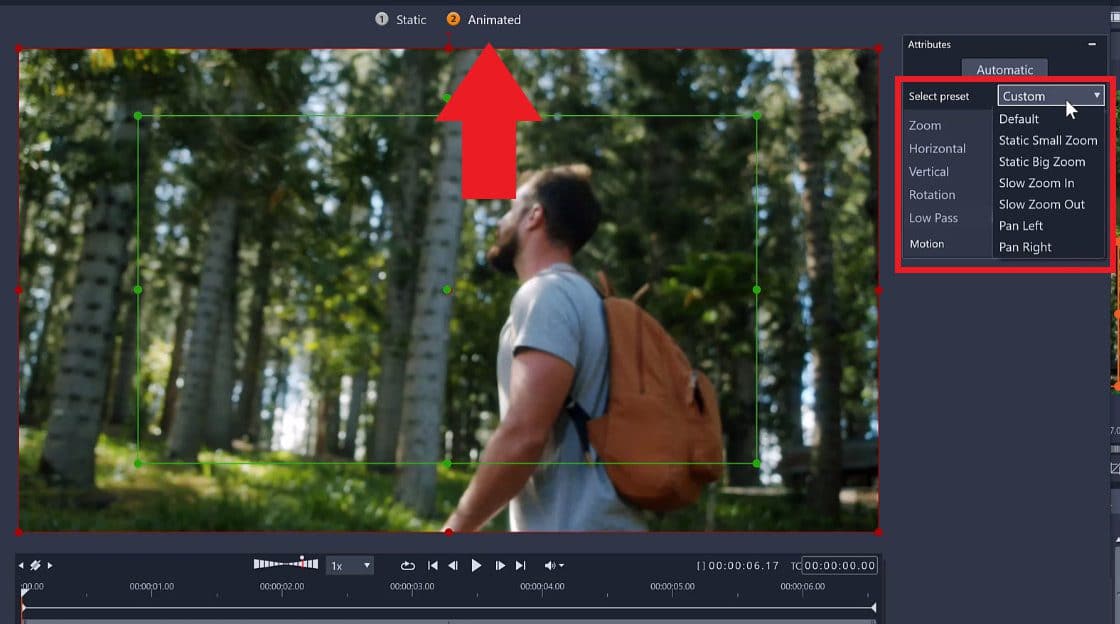Enable loop playback
Screen dimensions: 1120x624
[x=408, y=565]
